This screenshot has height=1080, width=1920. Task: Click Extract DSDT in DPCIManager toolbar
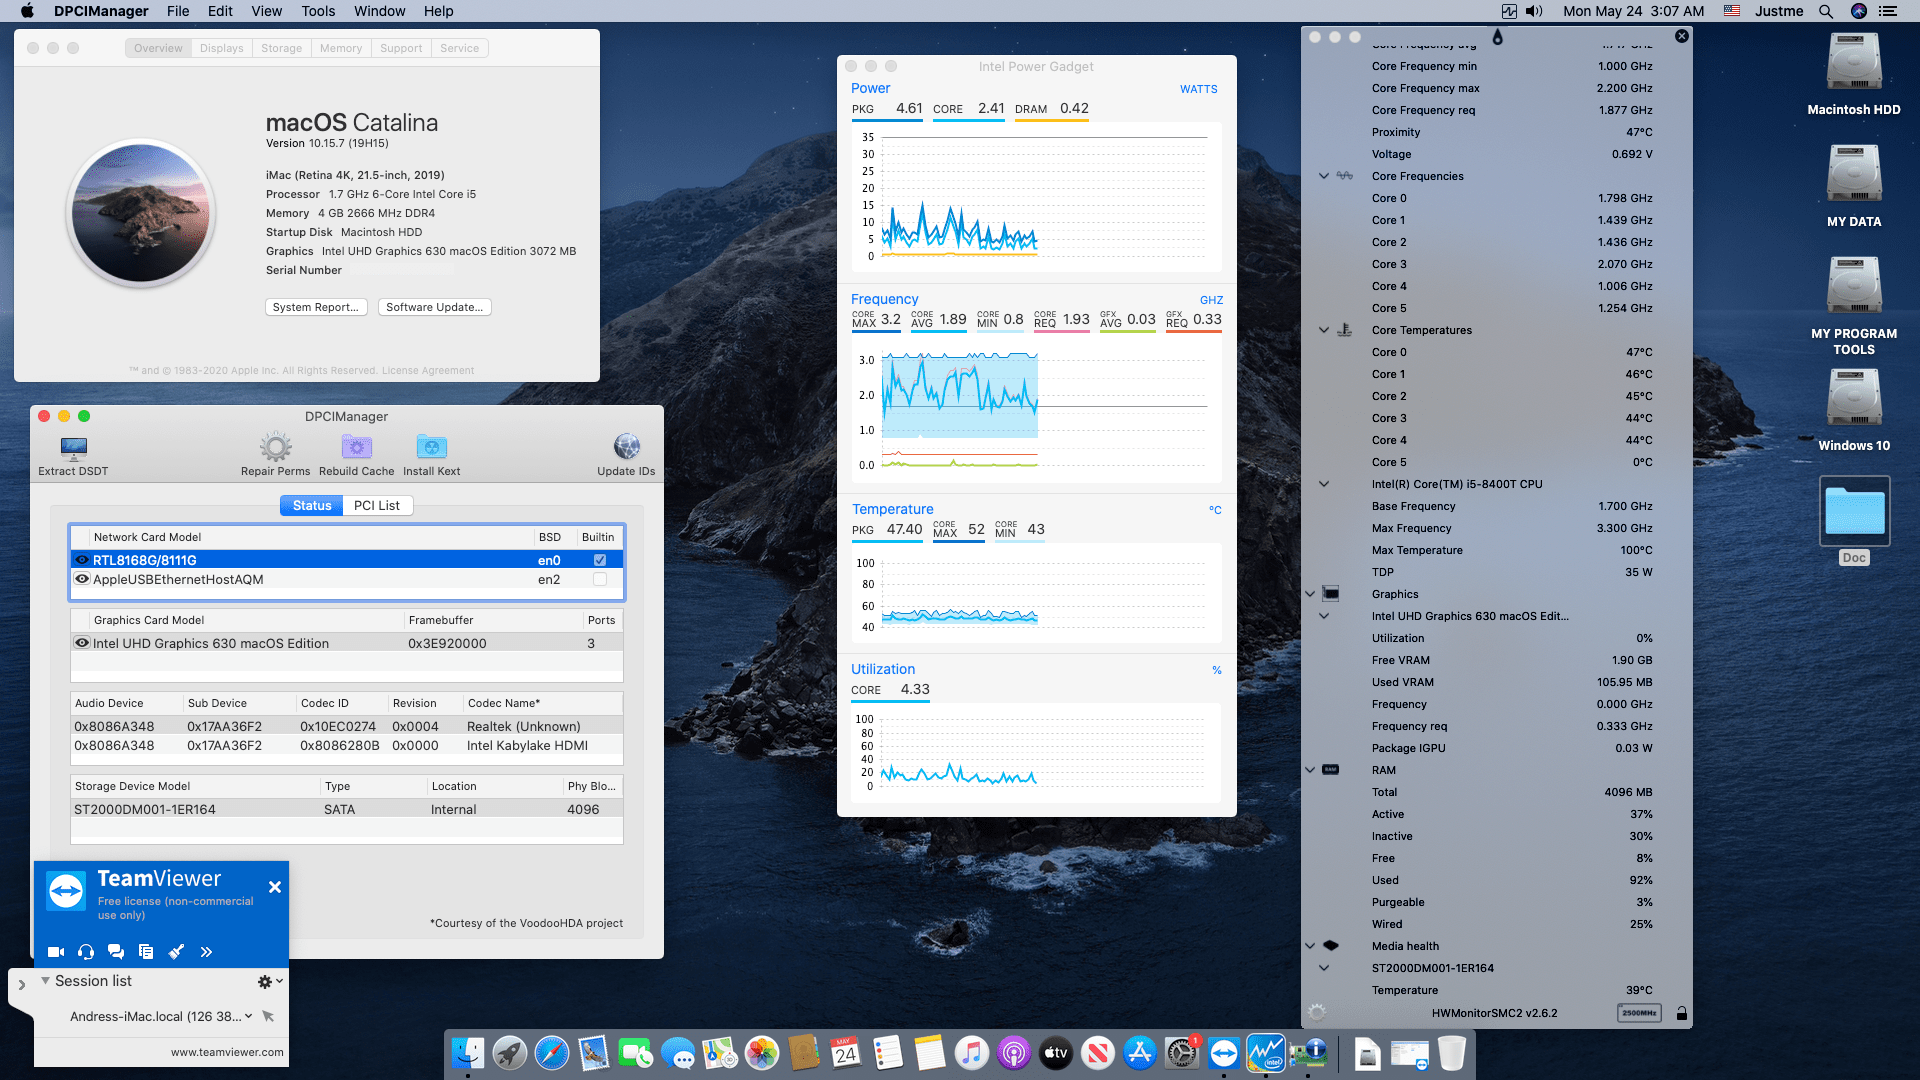click(73, 455)
